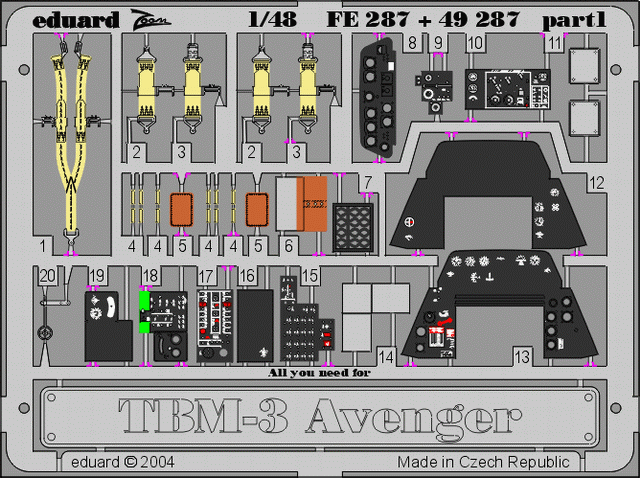Viewport: 640px width, 478px height.
Task: Click the lower instrument panel part 13
Action: (490, 310)
